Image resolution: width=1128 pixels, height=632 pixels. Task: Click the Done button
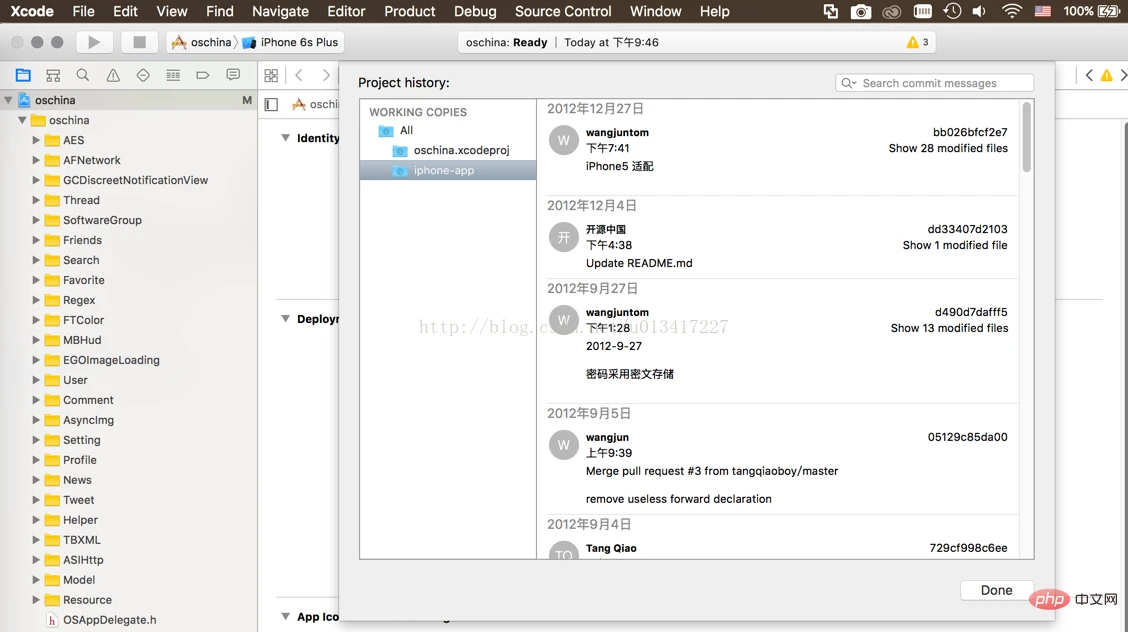[996, 590]
